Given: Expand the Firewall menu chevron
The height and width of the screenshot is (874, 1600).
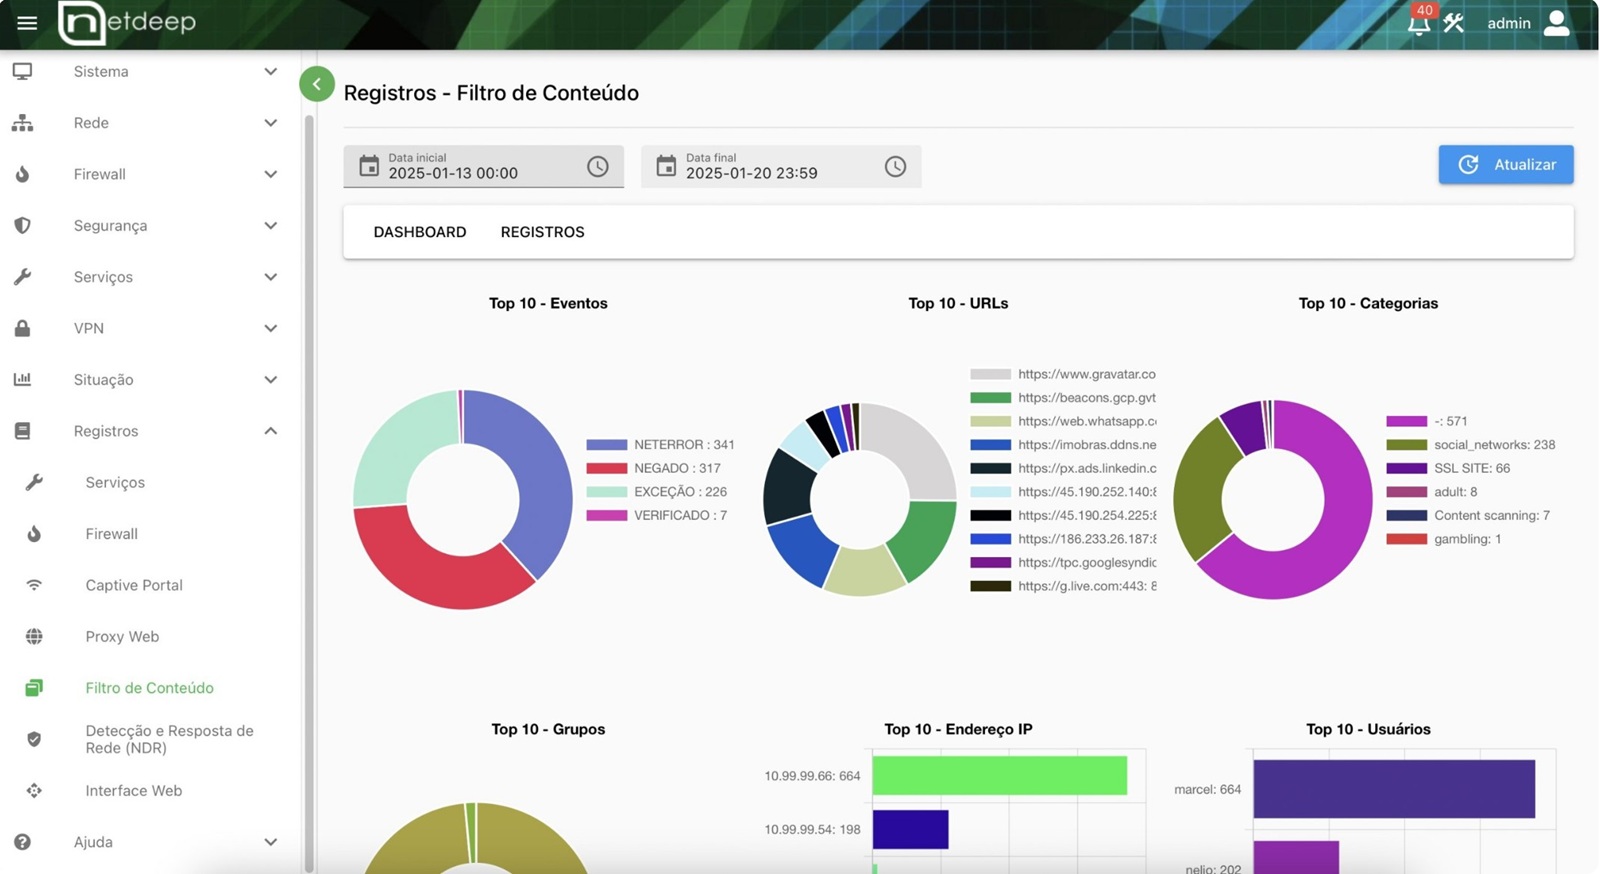Looking at the screenshot, I should (x=270, y=174).
